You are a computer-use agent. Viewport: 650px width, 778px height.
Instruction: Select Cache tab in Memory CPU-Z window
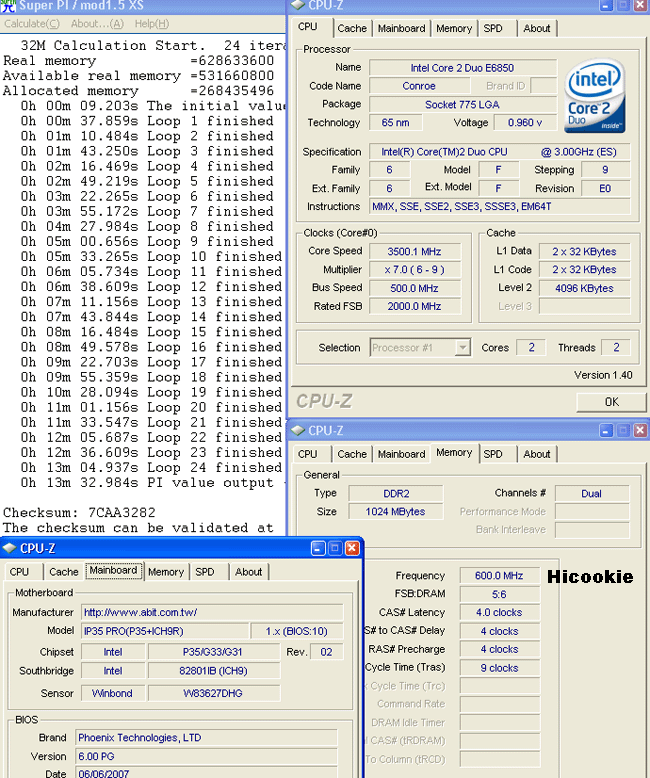[x=352, y=454]
